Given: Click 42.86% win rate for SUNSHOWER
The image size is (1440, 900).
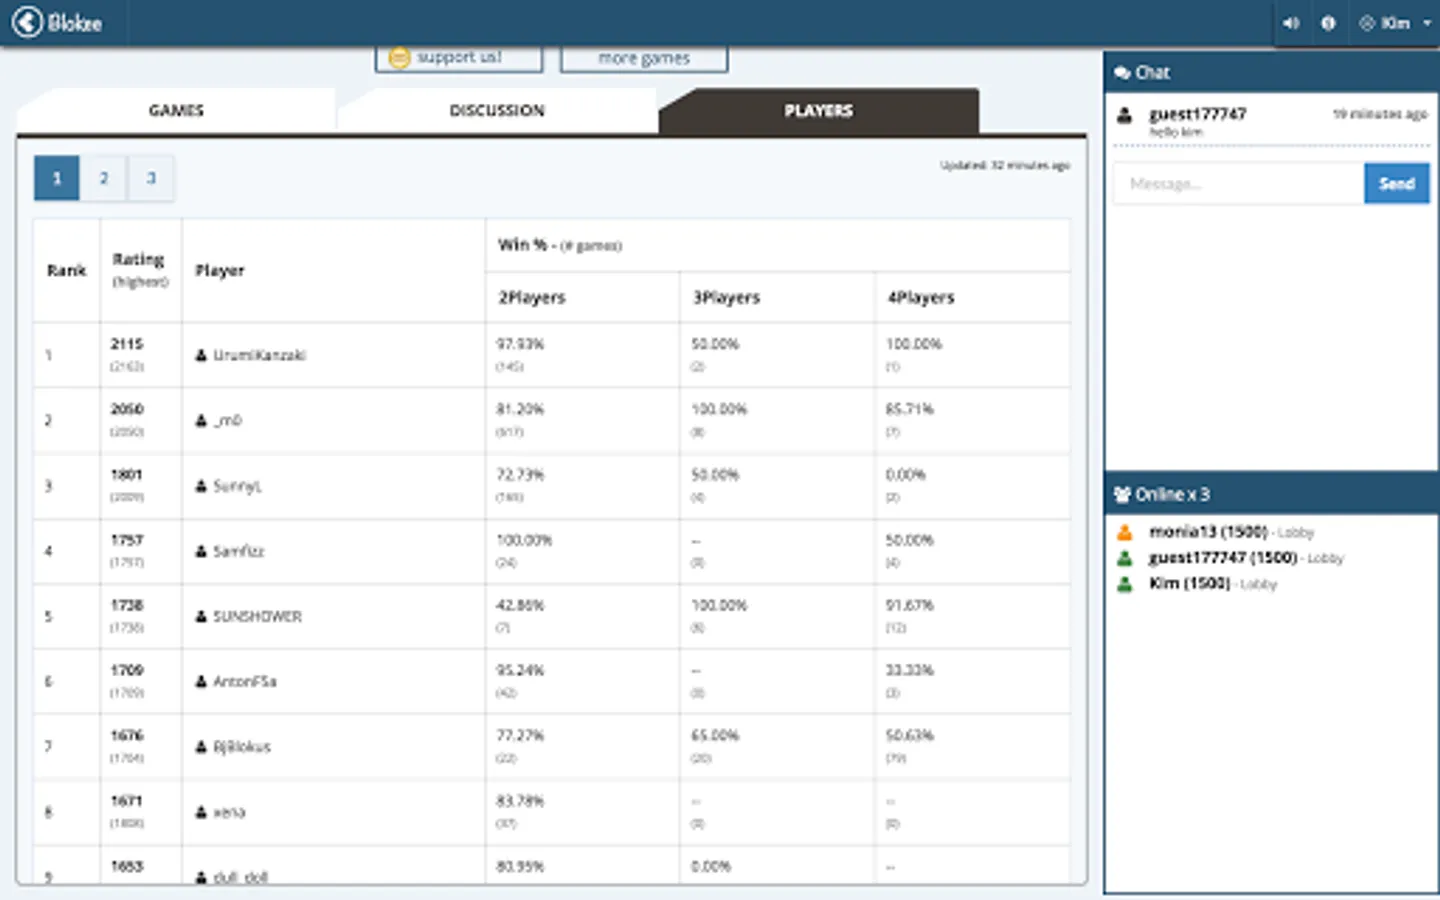Looking at the screenshot, I should click(x=520, y=606).
